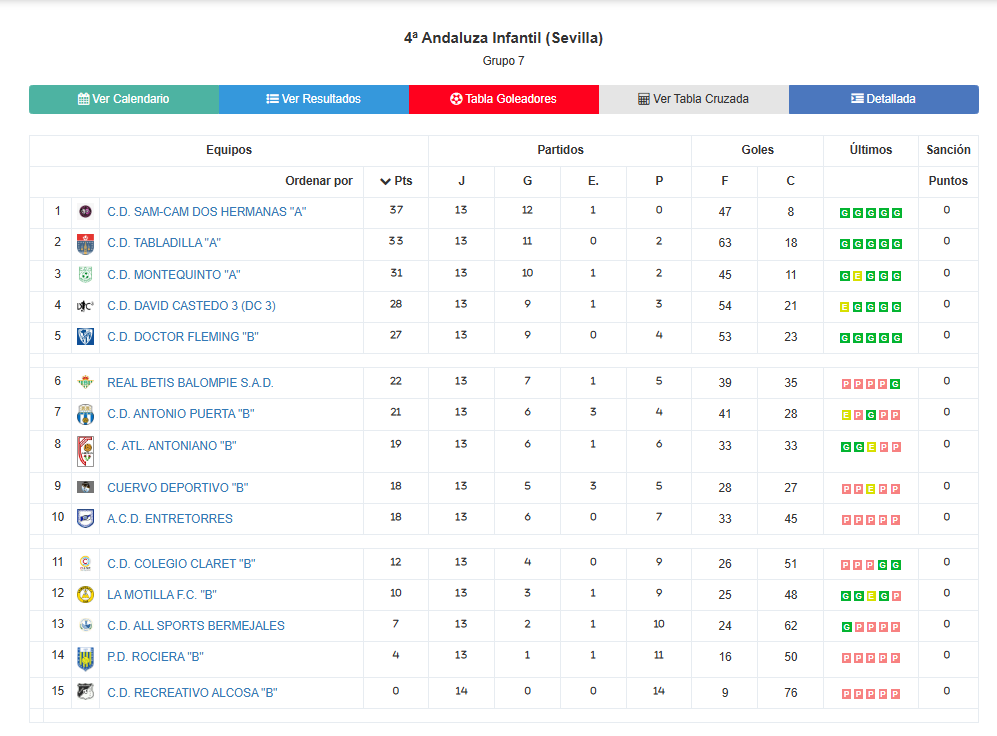The height and width of the screenshot is (736, 997).
Task: Open C.D. DAVID CASTEDO 3 (DC 3) link
Action: pos(191,306)
